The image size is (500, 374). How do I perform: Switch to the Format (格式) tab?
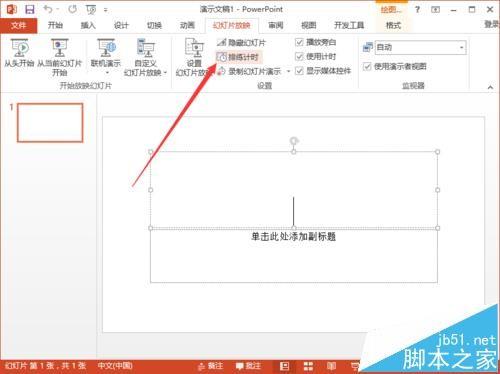393,25
